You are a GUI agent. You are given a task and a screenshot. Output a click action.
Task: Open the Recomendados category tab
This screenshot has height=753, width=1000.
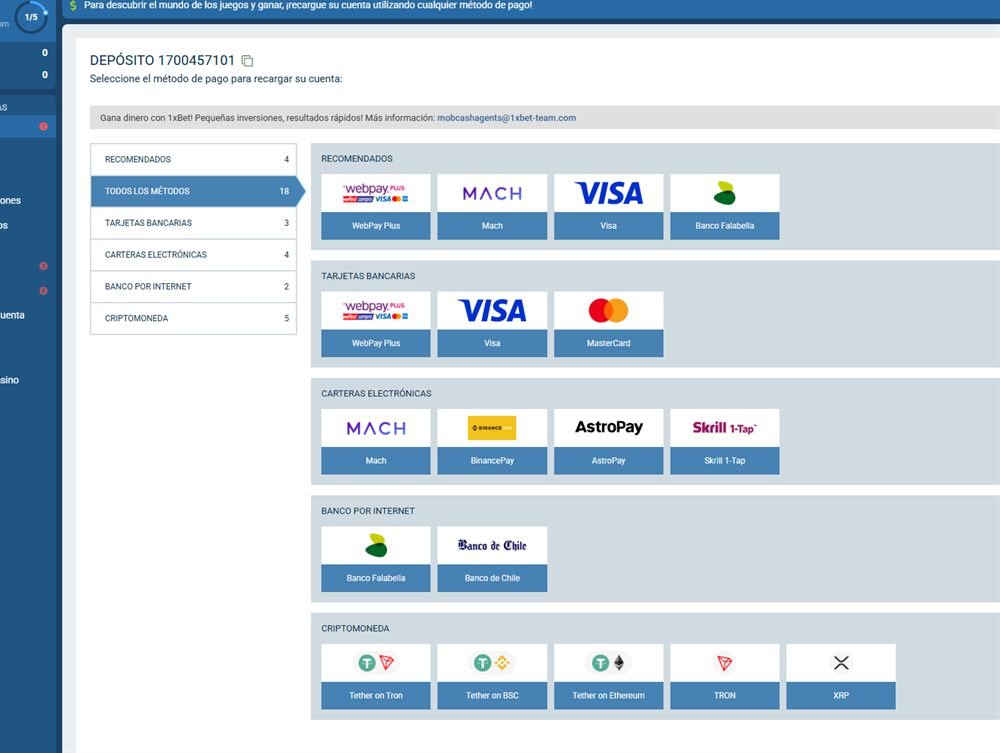tap(193, 159)
